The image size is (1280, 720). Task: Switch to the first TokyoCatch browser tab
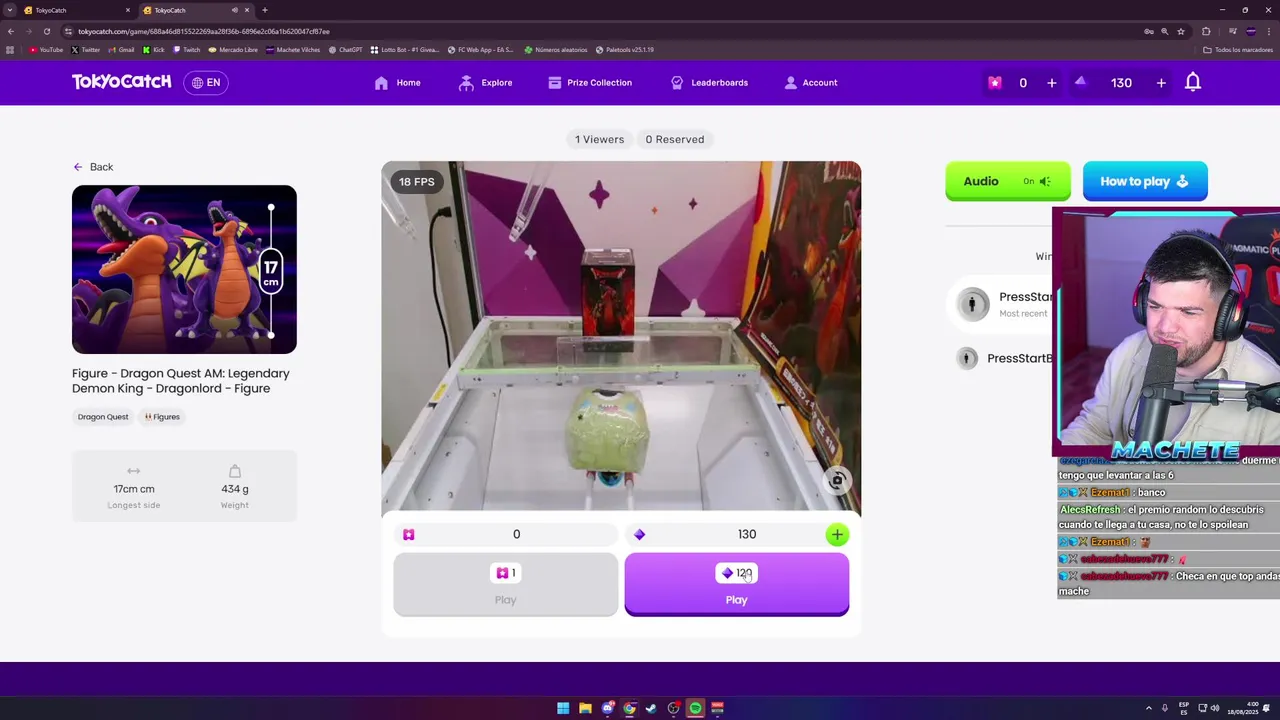click(76, 10)
